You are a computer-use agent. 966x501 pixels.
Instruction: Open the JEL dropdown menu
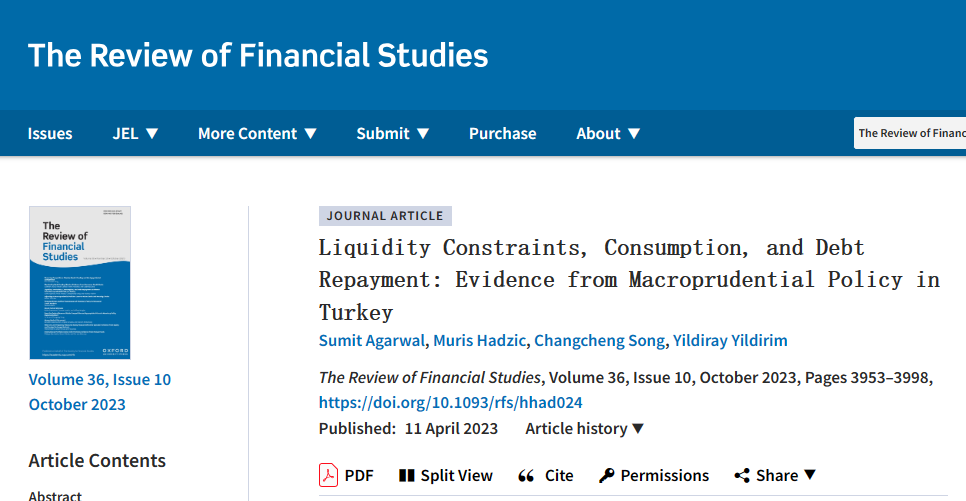tap(136, 133)
